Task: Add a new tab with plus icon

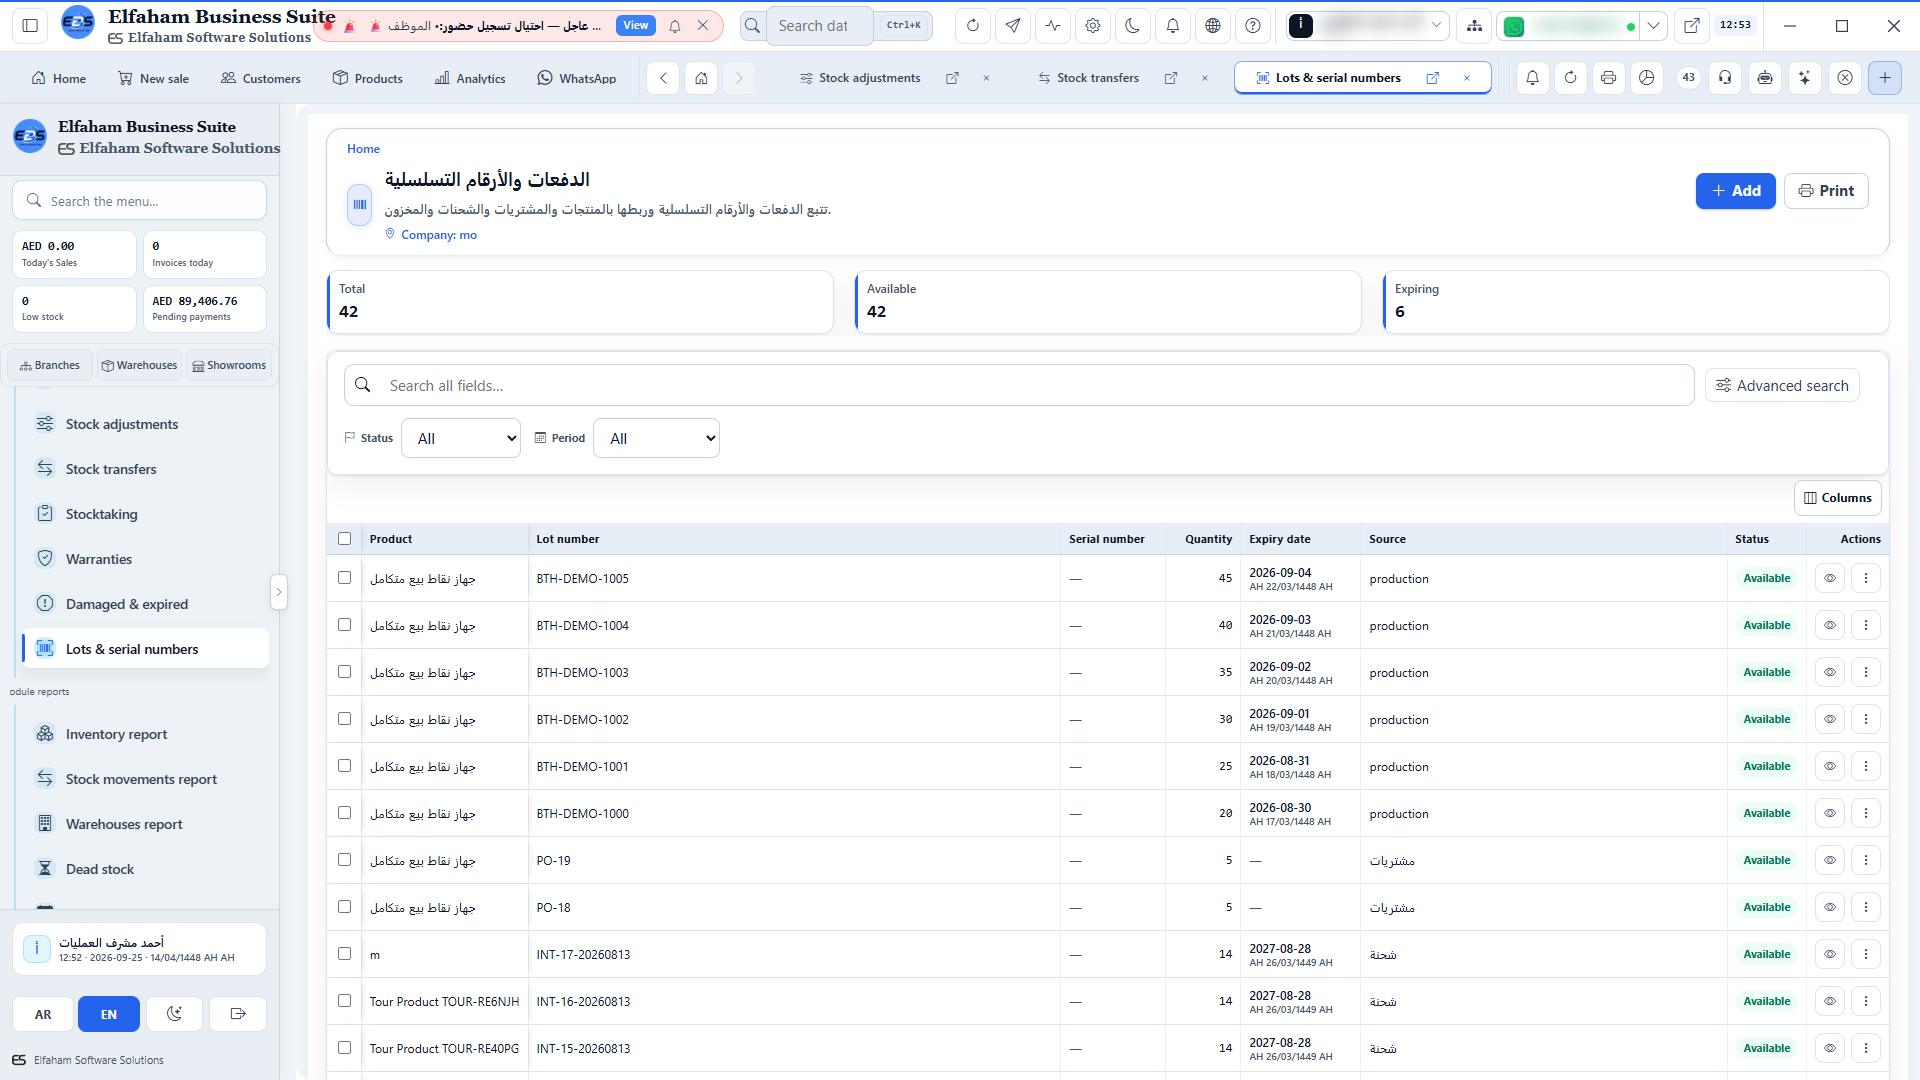Action: pos(1885,78)
